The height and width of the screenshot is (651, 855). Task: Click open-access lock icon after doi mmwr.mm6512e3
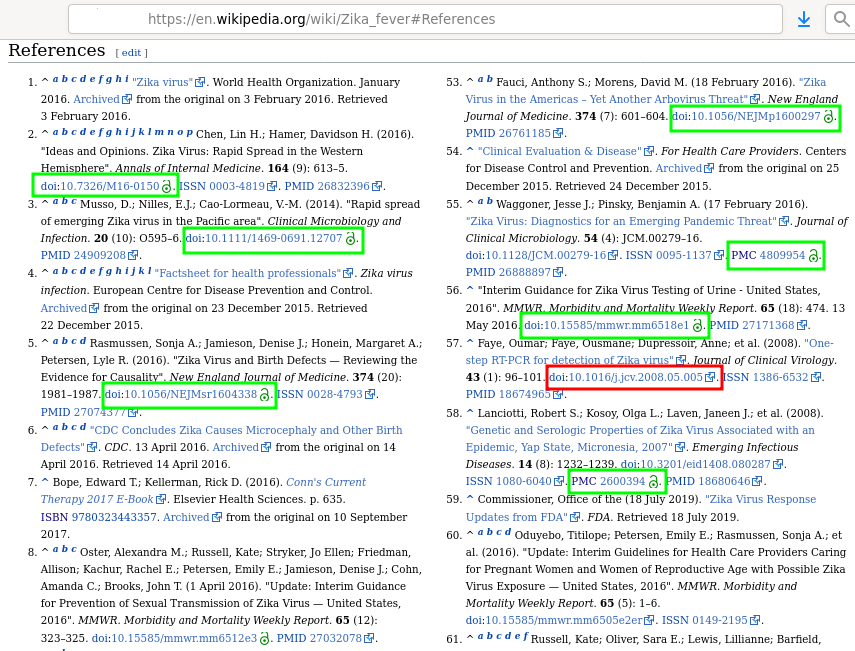click(264, 638)
